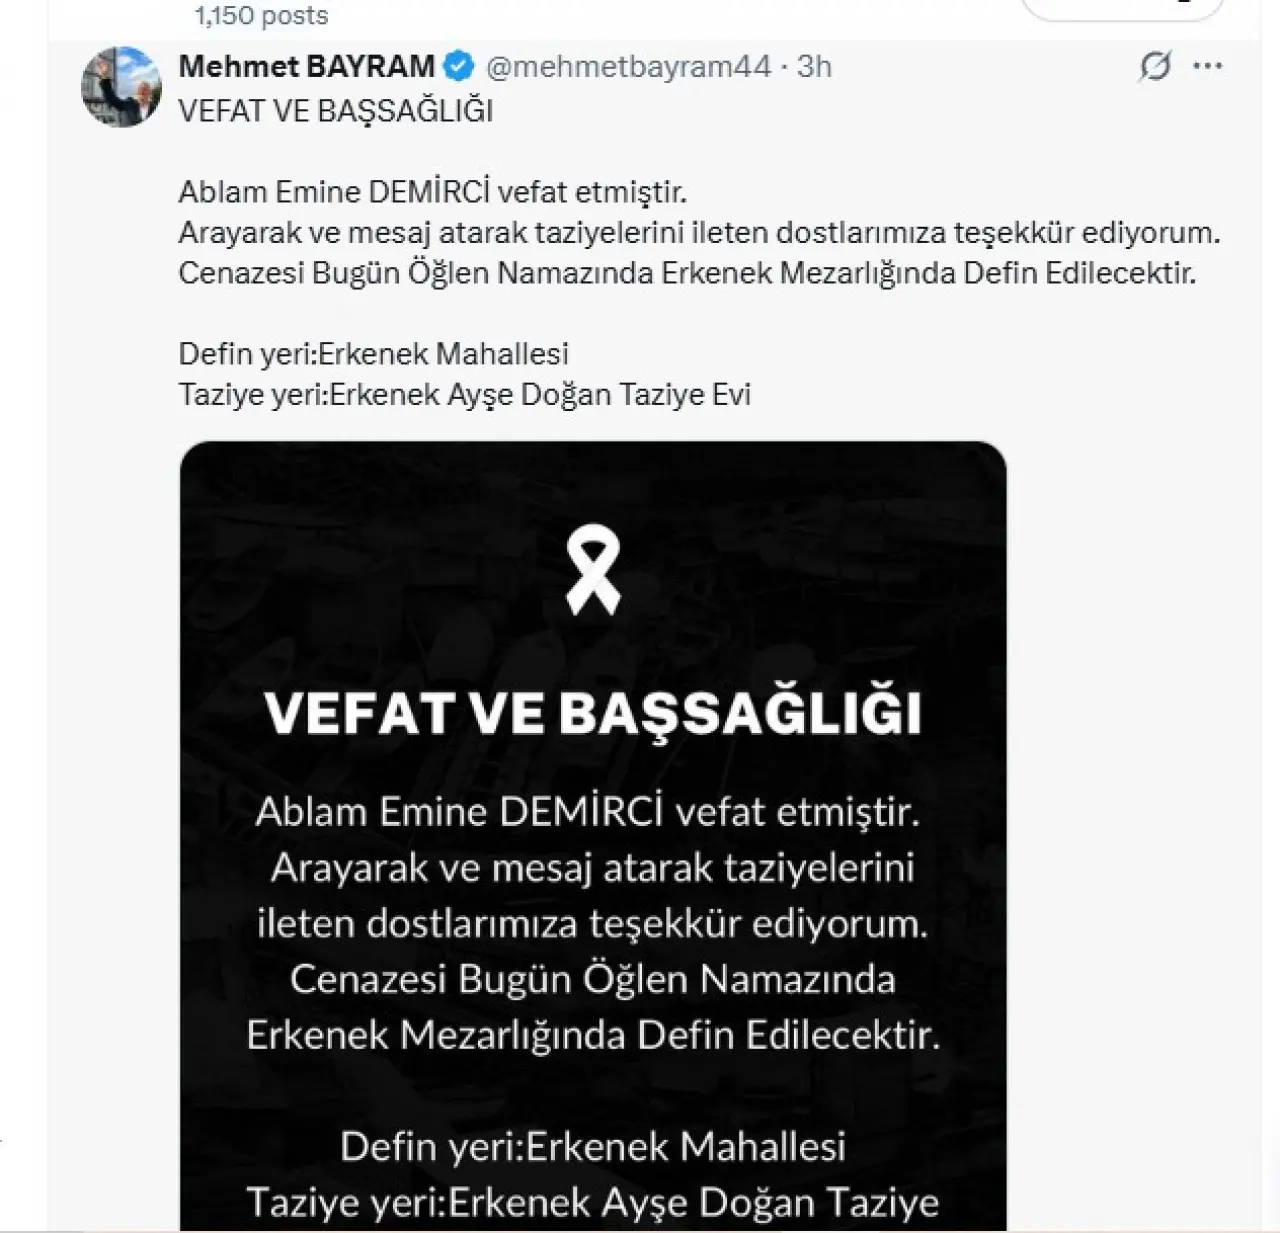The image size is (1280, 1233).
Task: Click the blue verified badge
Action: (459, 67)
